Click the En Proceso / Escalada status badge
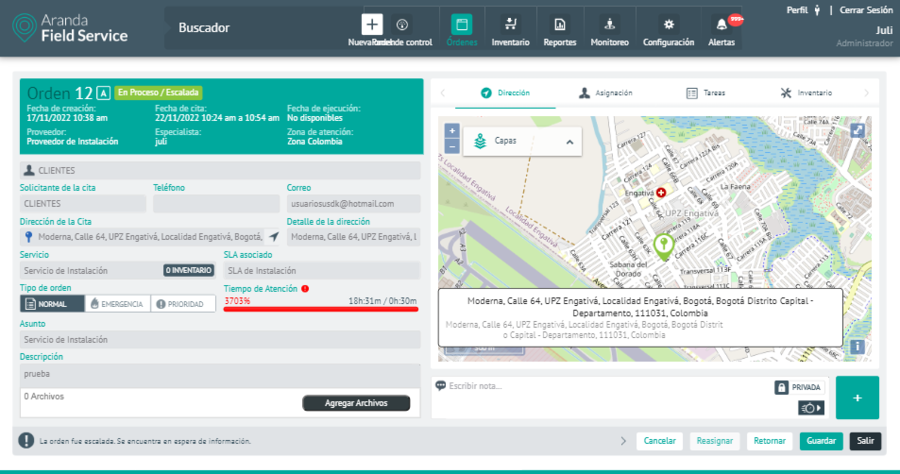Viewport: 900px width, 474px height. (158, 92)
